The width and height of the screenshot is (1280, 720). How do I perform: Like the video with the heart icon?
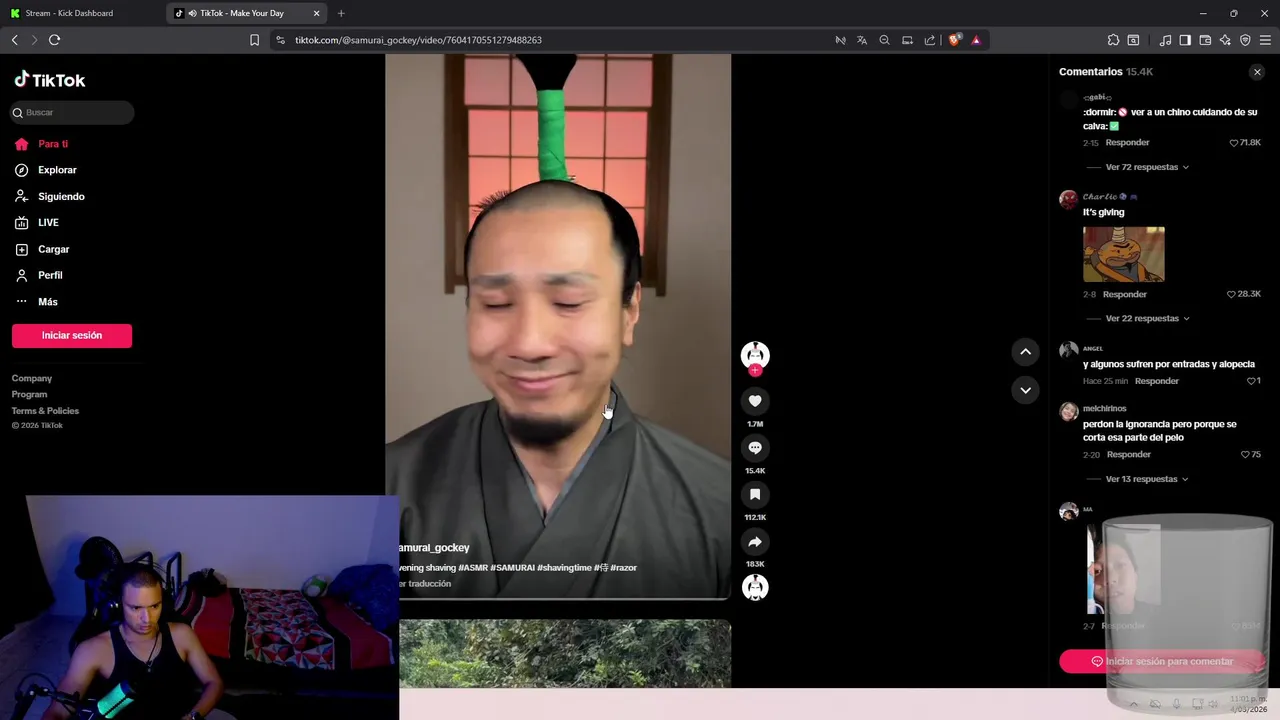755,401
